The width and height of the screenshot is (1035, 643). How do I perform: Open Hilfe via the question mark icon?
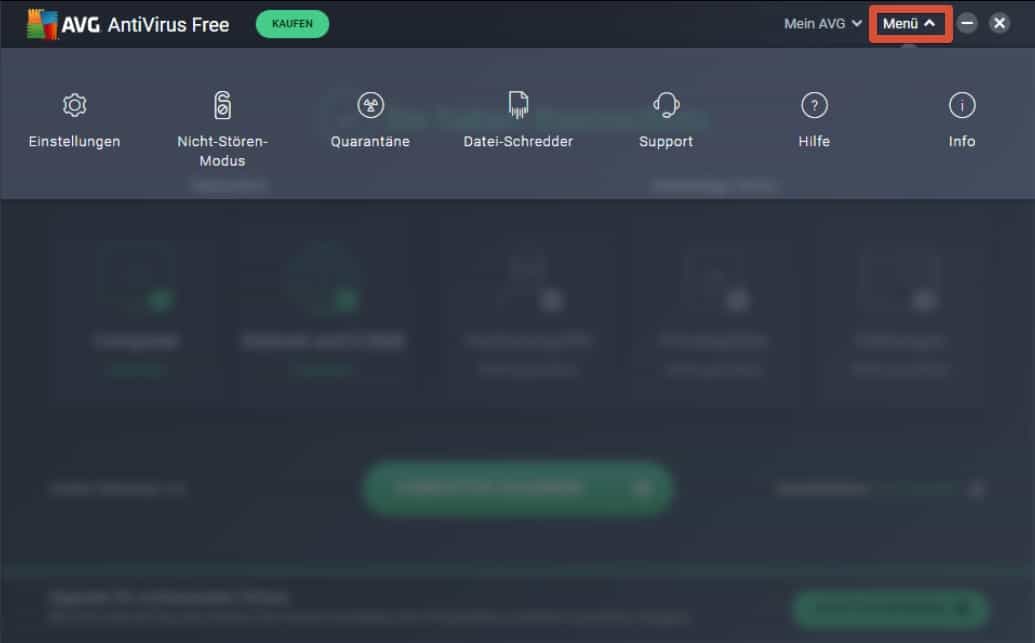tap(814, 105)
